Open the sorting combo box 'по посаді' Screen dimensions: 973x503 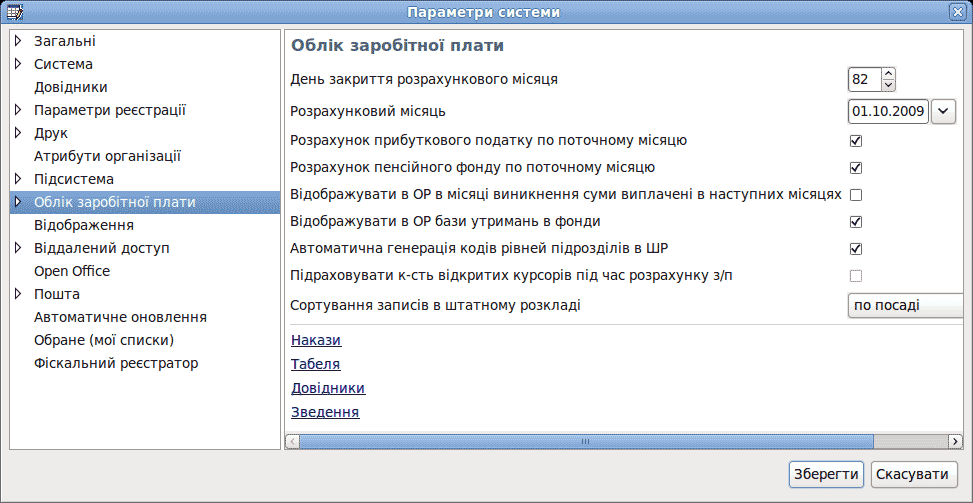pos(905,305)
